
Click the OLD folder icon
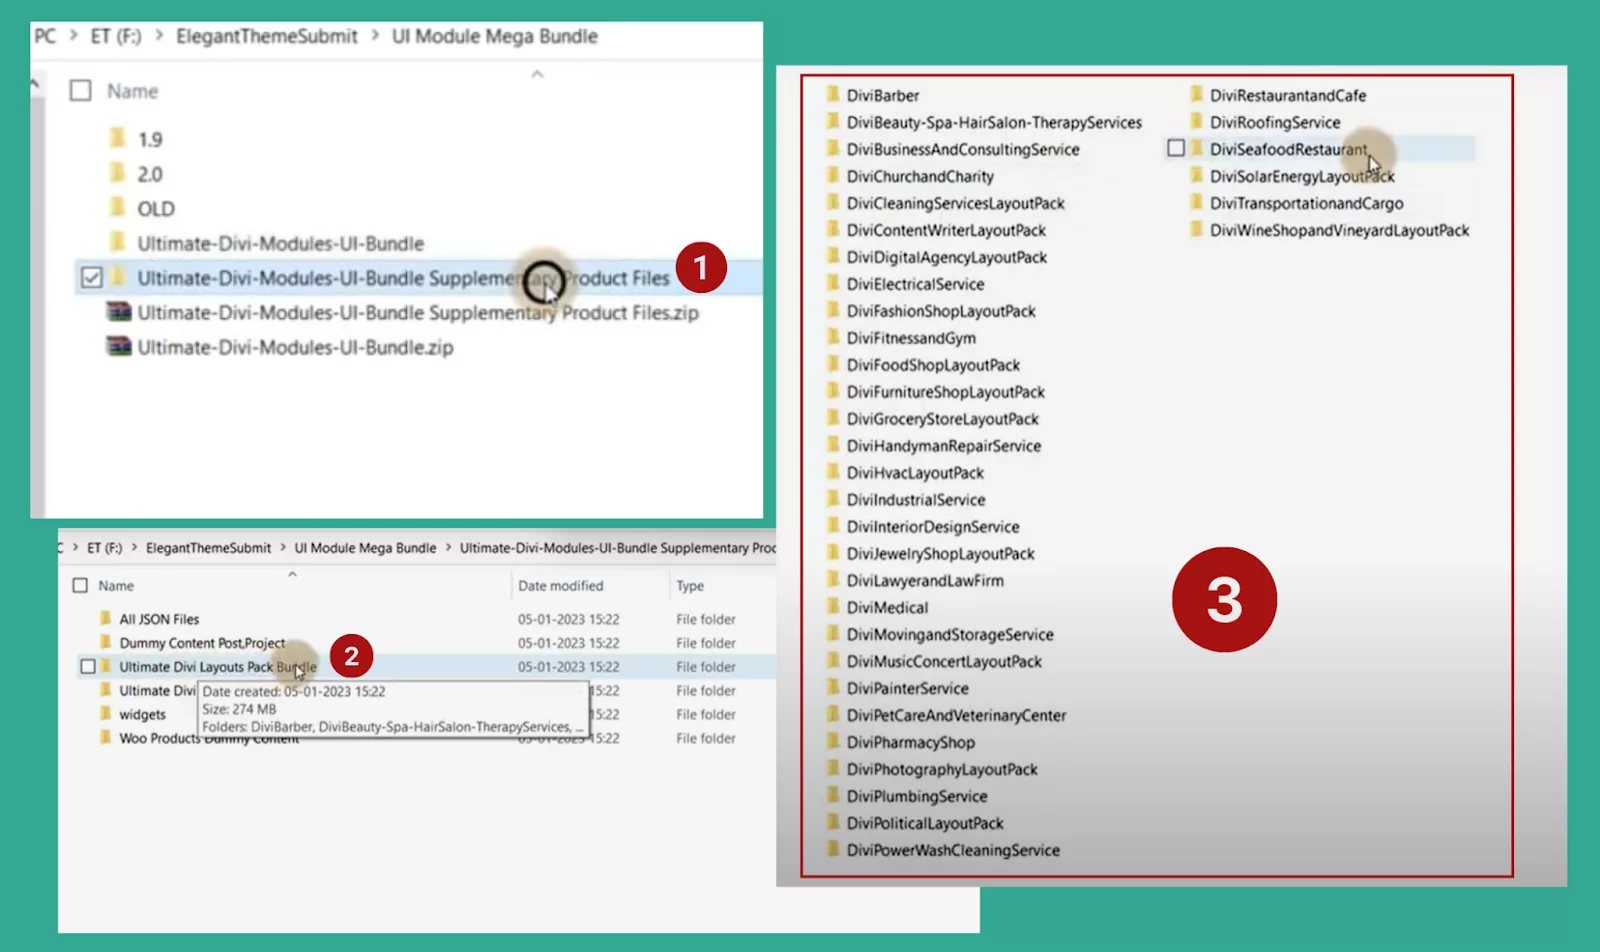point(118,208)
